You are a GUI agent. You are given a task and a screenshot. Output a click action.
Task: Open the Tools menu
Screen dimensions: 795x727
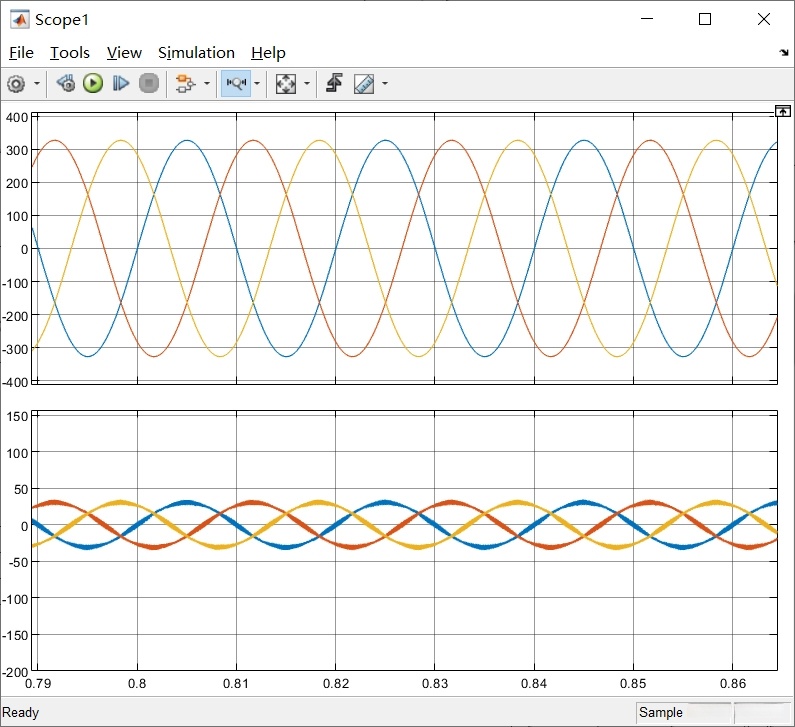click(x=70, y=53)
